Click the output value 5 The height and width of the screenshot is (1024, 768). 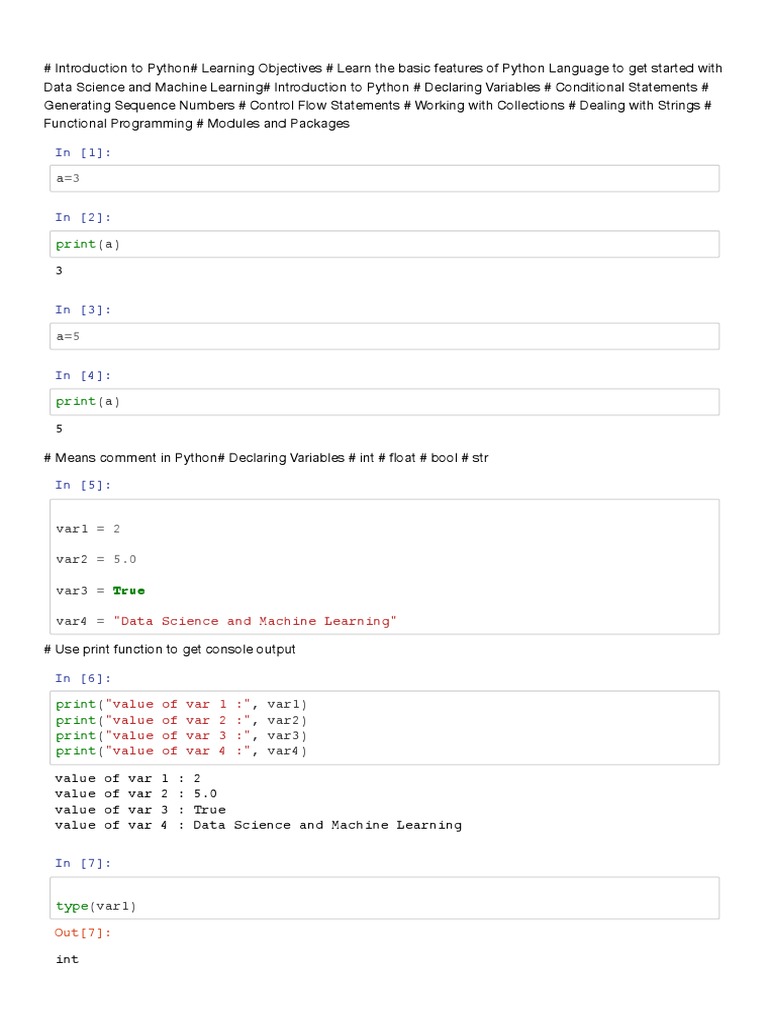click(60, 428)
